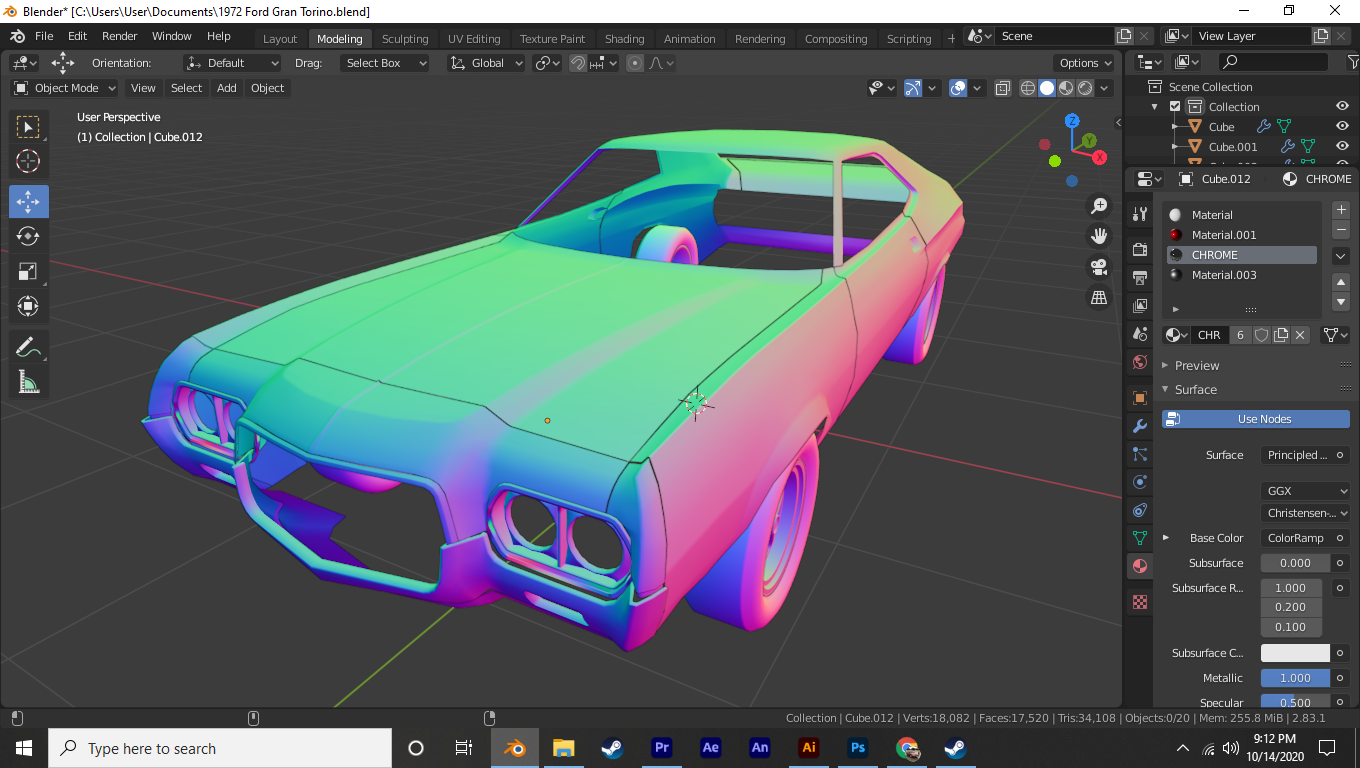Viewport: 1360px width, 768px height.
Task: Toggle proportional editing icon
Action: [x=635, y=63]
